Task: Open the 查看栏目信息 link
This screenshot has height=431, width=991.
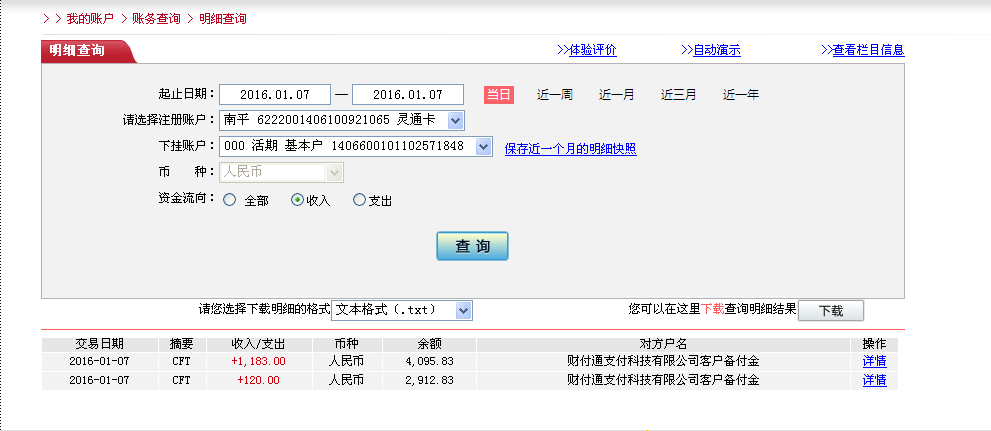Action: (x=868, y=50)
